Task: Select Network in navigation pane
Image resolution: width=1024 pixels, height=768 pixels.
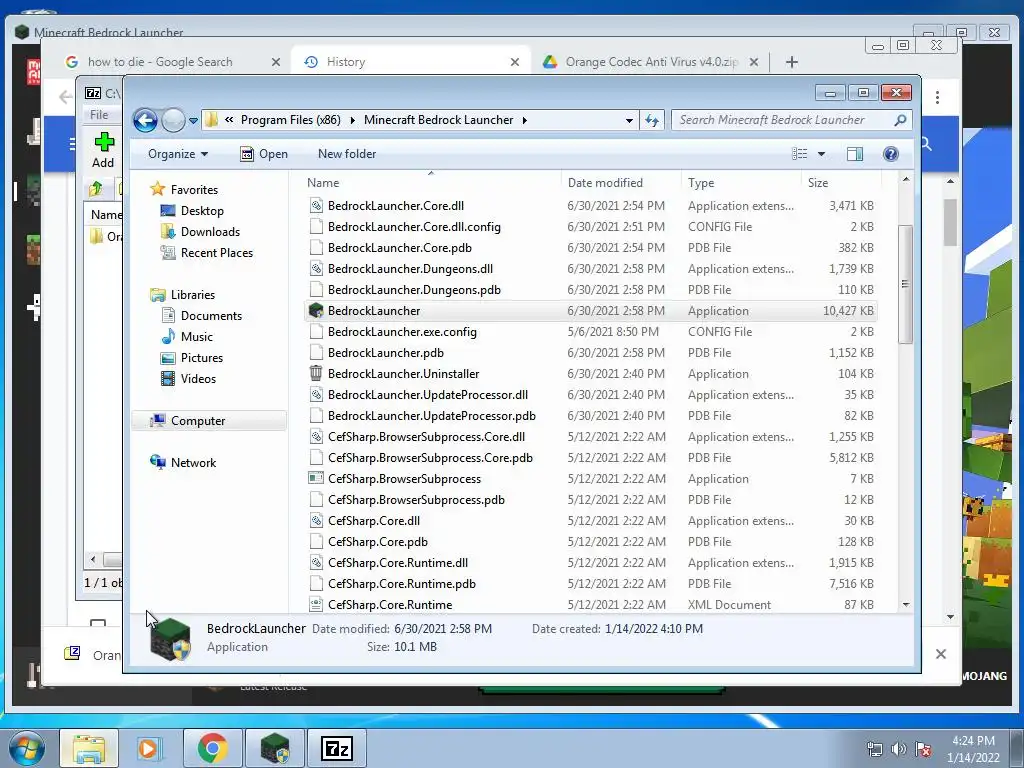Action: point(193,463)
